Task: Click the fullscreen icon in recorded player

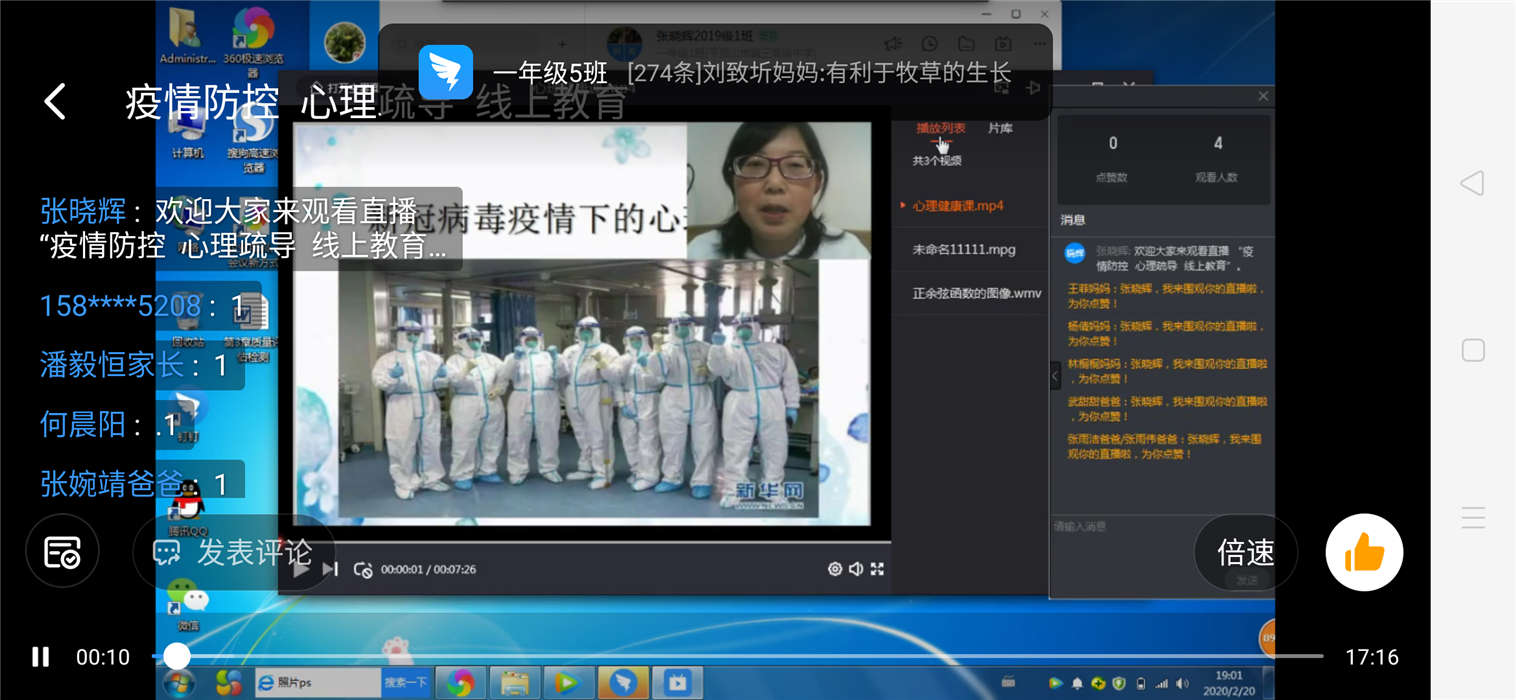Action: tap(877, 569)
